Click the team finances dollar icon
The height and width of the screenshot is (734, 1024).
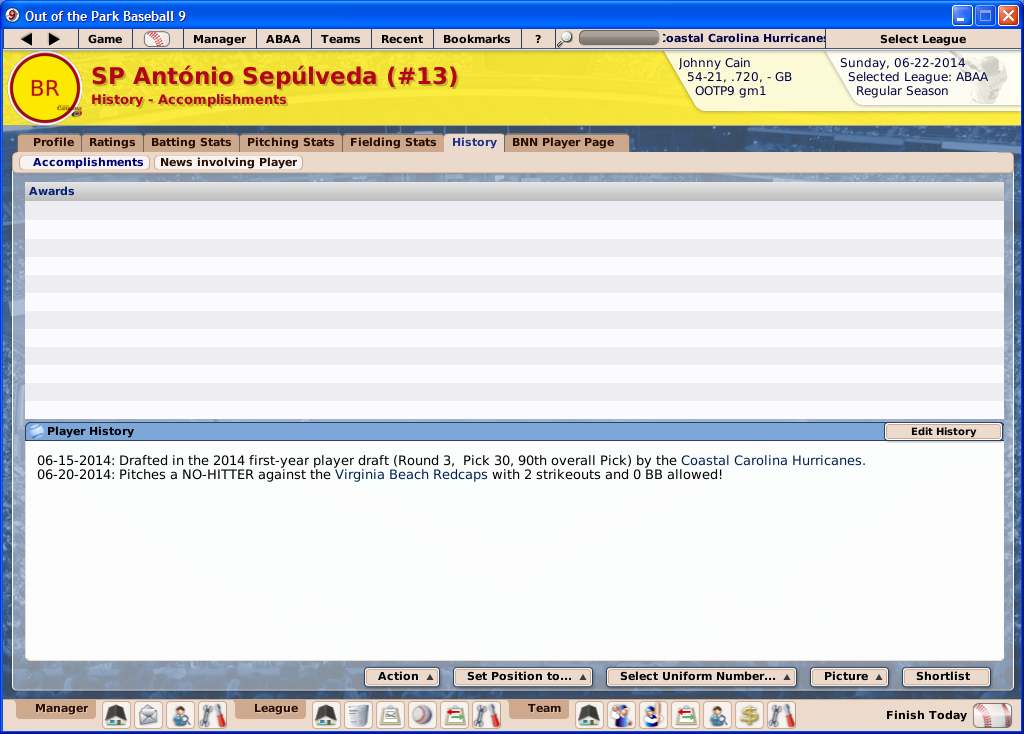click(x=748, y=715)
